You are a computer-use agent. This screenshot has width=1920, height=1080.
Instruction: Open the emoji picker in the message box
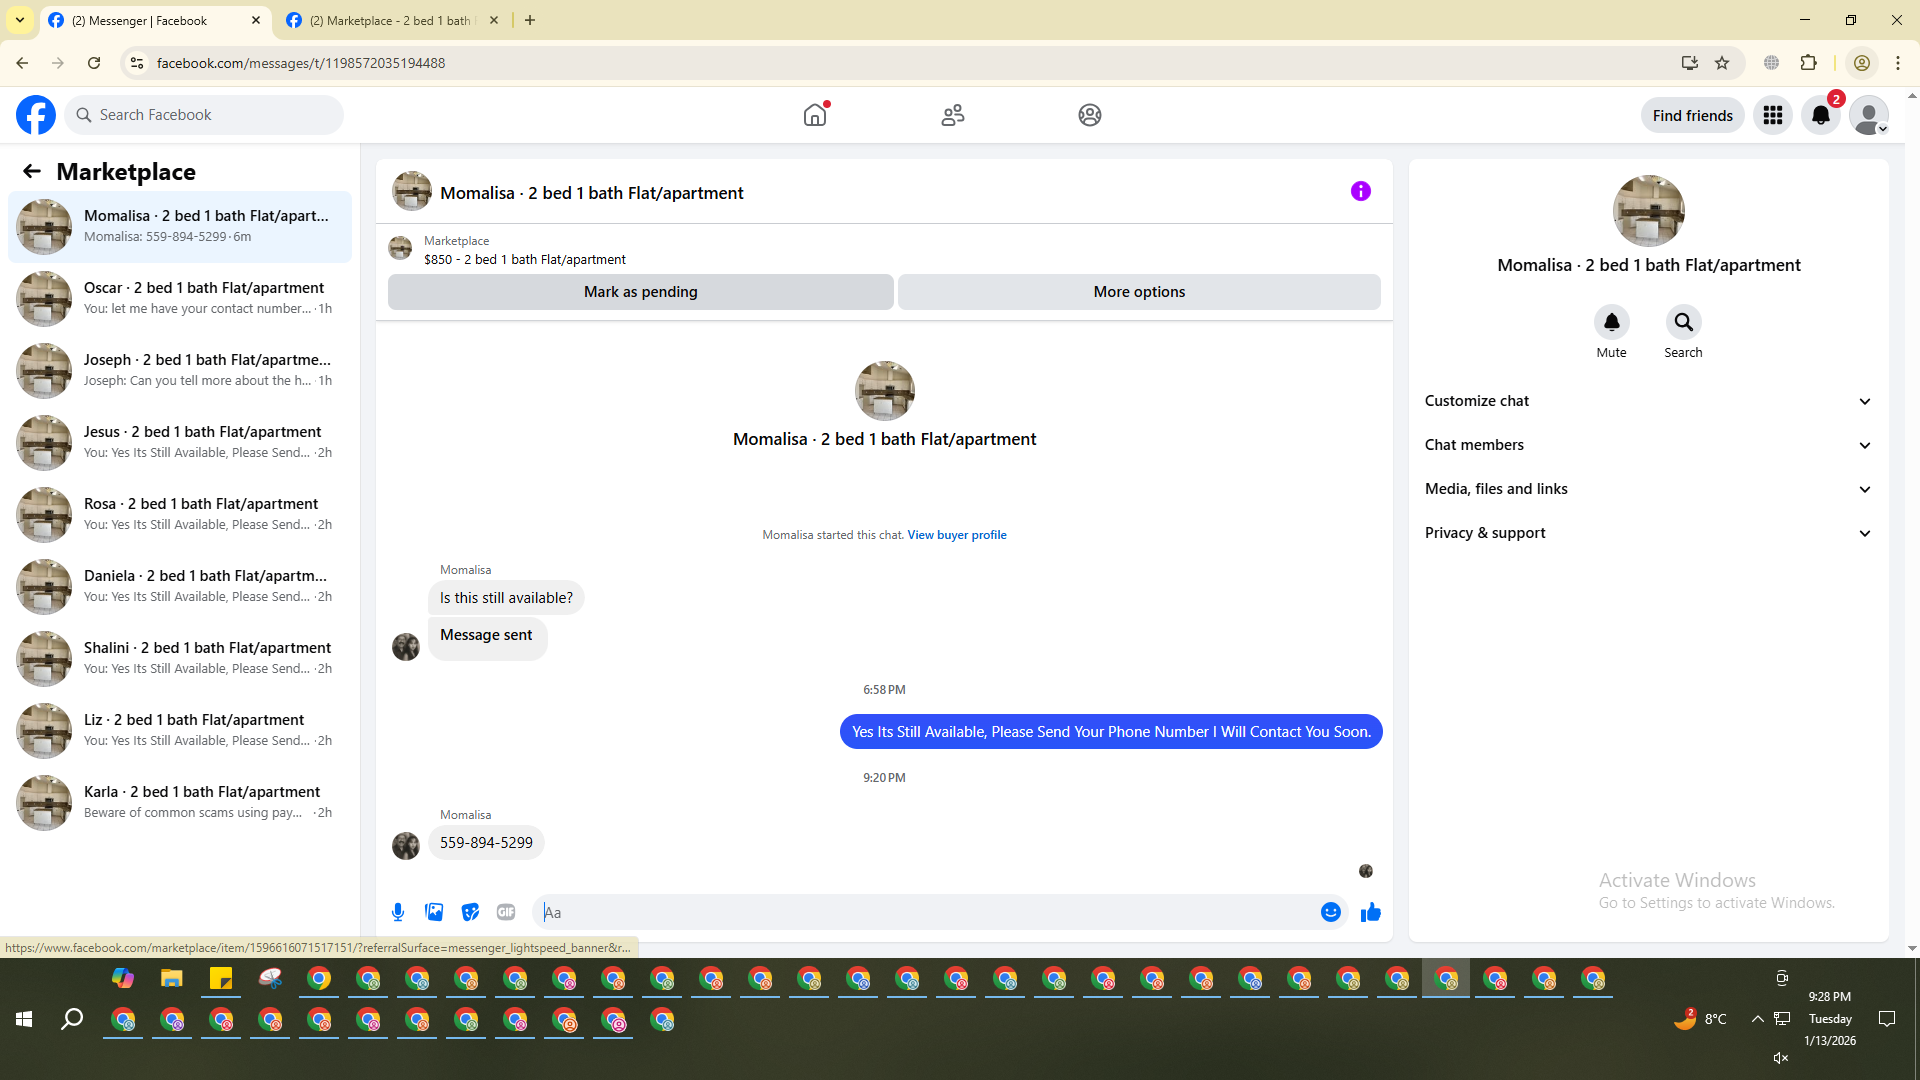tap(1330, 912)
